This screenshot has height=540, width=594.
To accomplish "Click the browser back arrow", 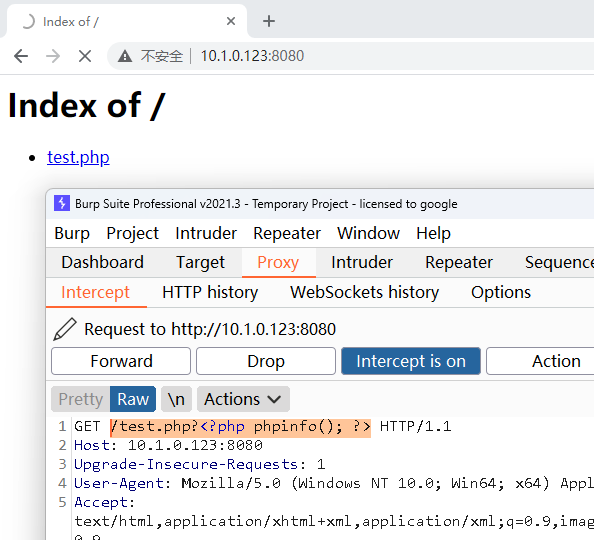I will 21,56.
